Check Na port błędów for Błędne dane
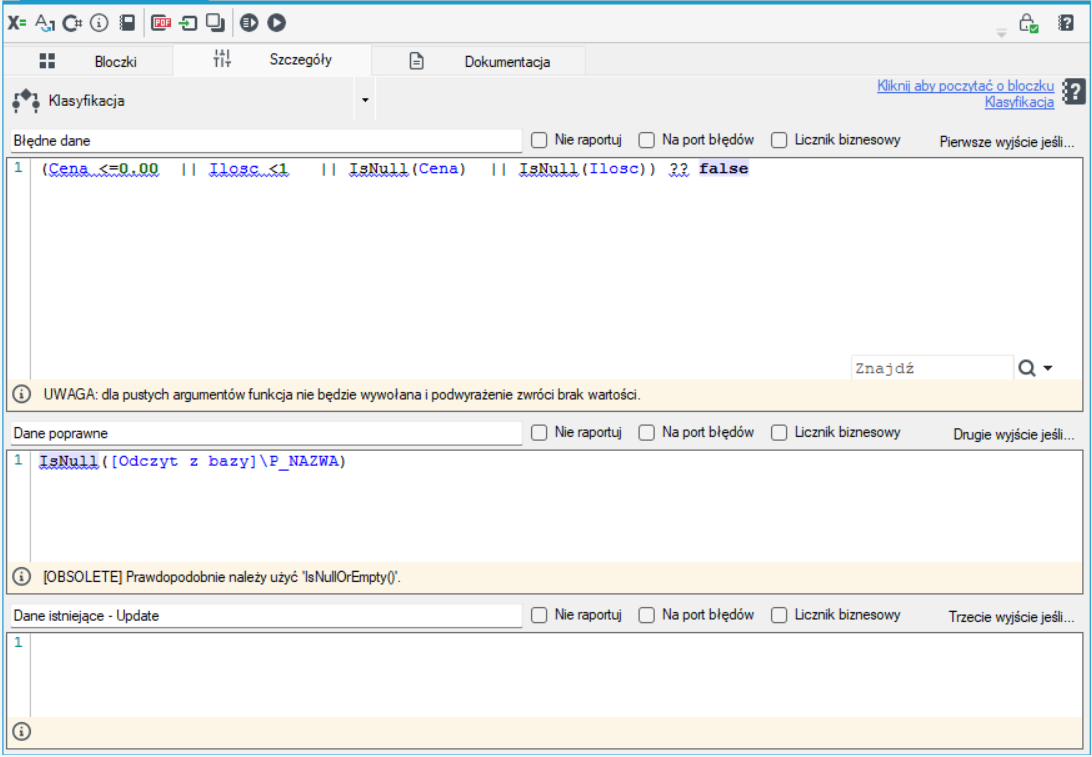Viewport: 1092px width, 757px height. pos(647,140)
